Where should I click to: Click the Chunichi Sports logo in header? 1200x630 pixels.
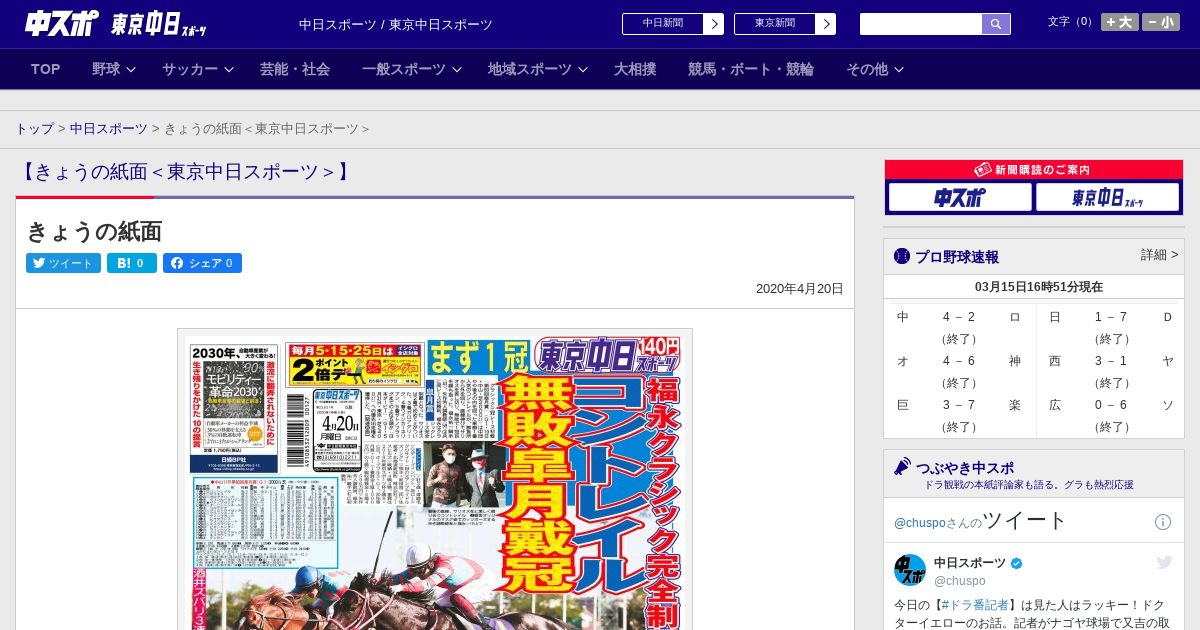pos(62,24)
